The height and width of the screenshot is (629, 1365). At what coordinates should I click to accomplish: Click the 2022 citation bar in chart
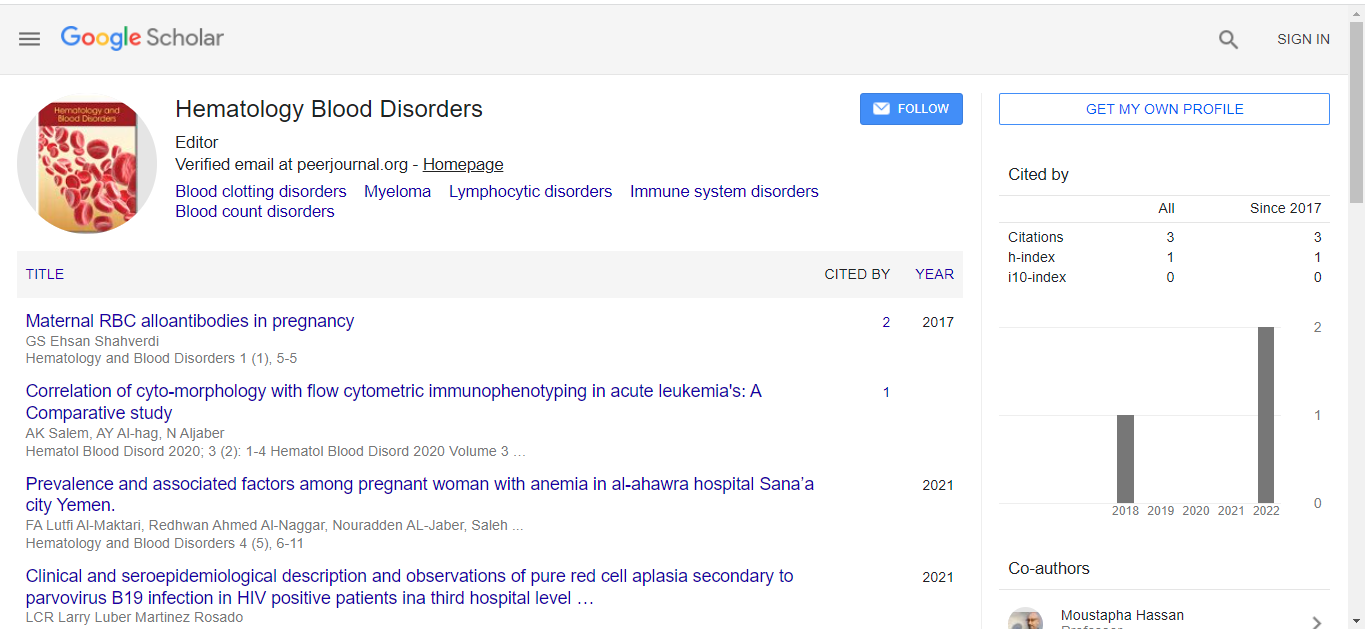[x=1266, y=415]
